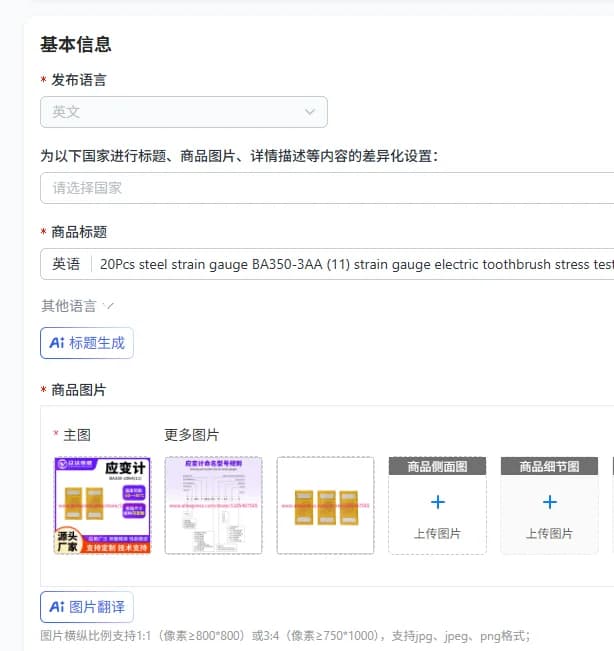Click the chevron arrow in the 英文 language selector

click(310, 112)
